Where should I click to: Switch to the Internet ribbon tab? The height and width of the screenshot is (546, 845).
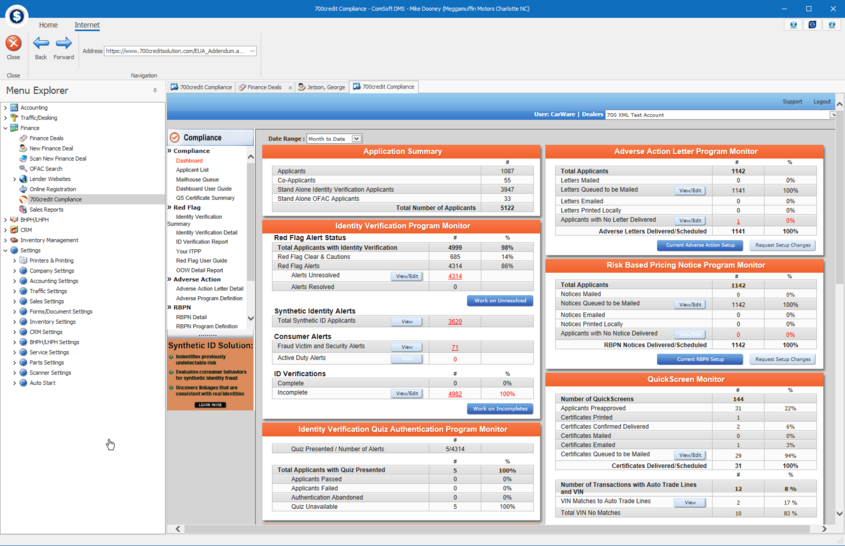pyautogui.click(x=87, y=25)
